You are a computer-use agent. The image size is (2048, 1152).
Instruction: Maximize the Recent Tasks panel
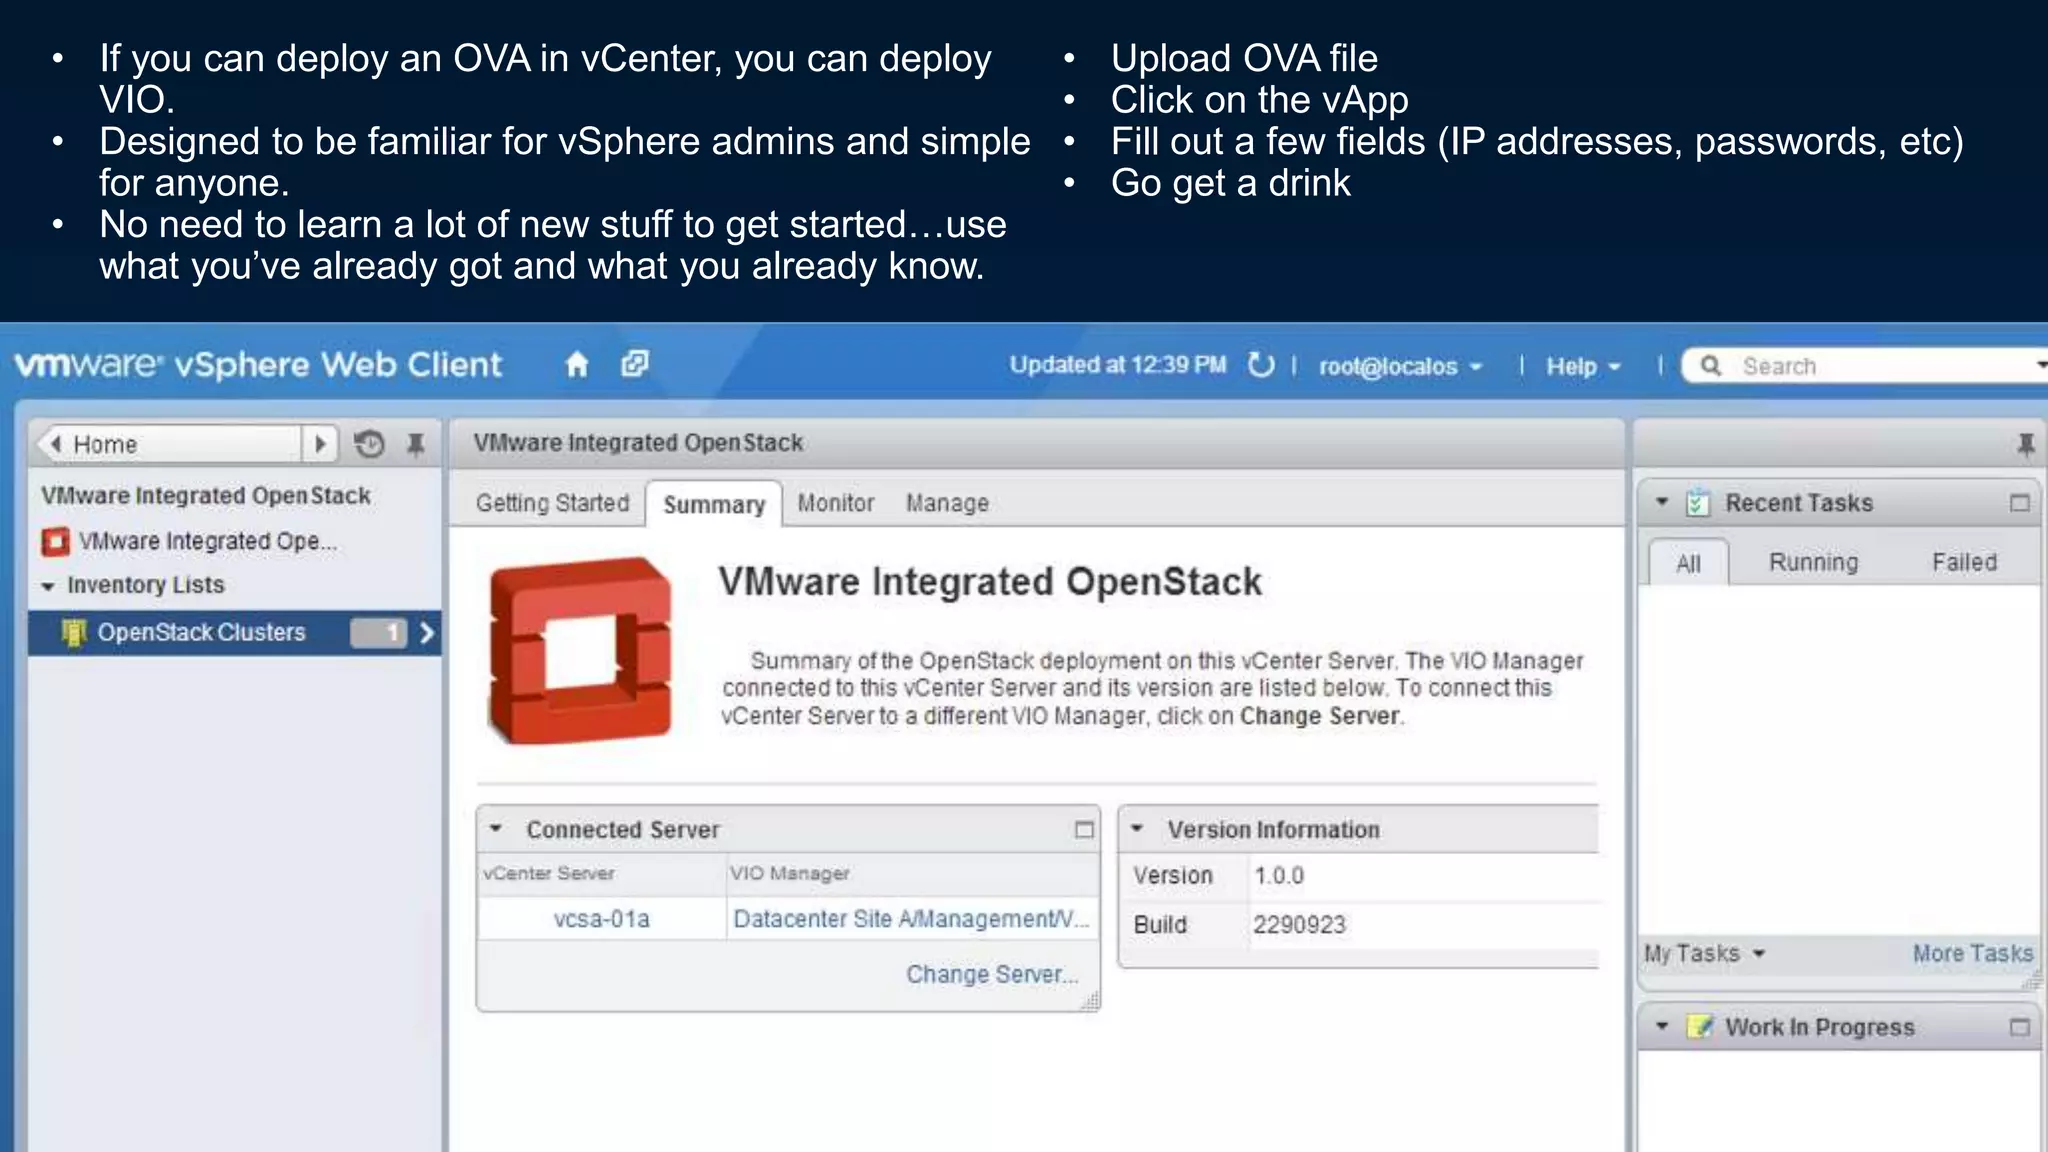tap(2019, 502)
